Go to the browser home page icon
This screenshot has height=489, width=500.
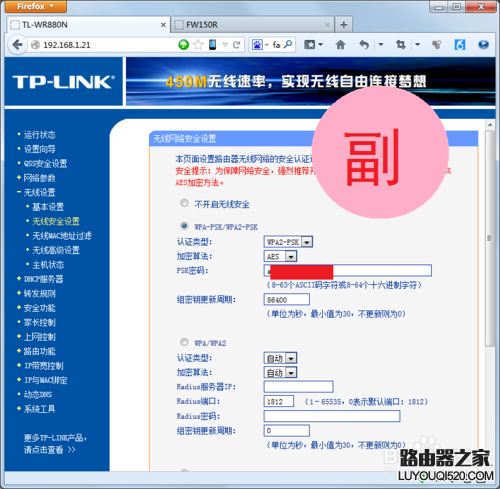tap(340, 45)
